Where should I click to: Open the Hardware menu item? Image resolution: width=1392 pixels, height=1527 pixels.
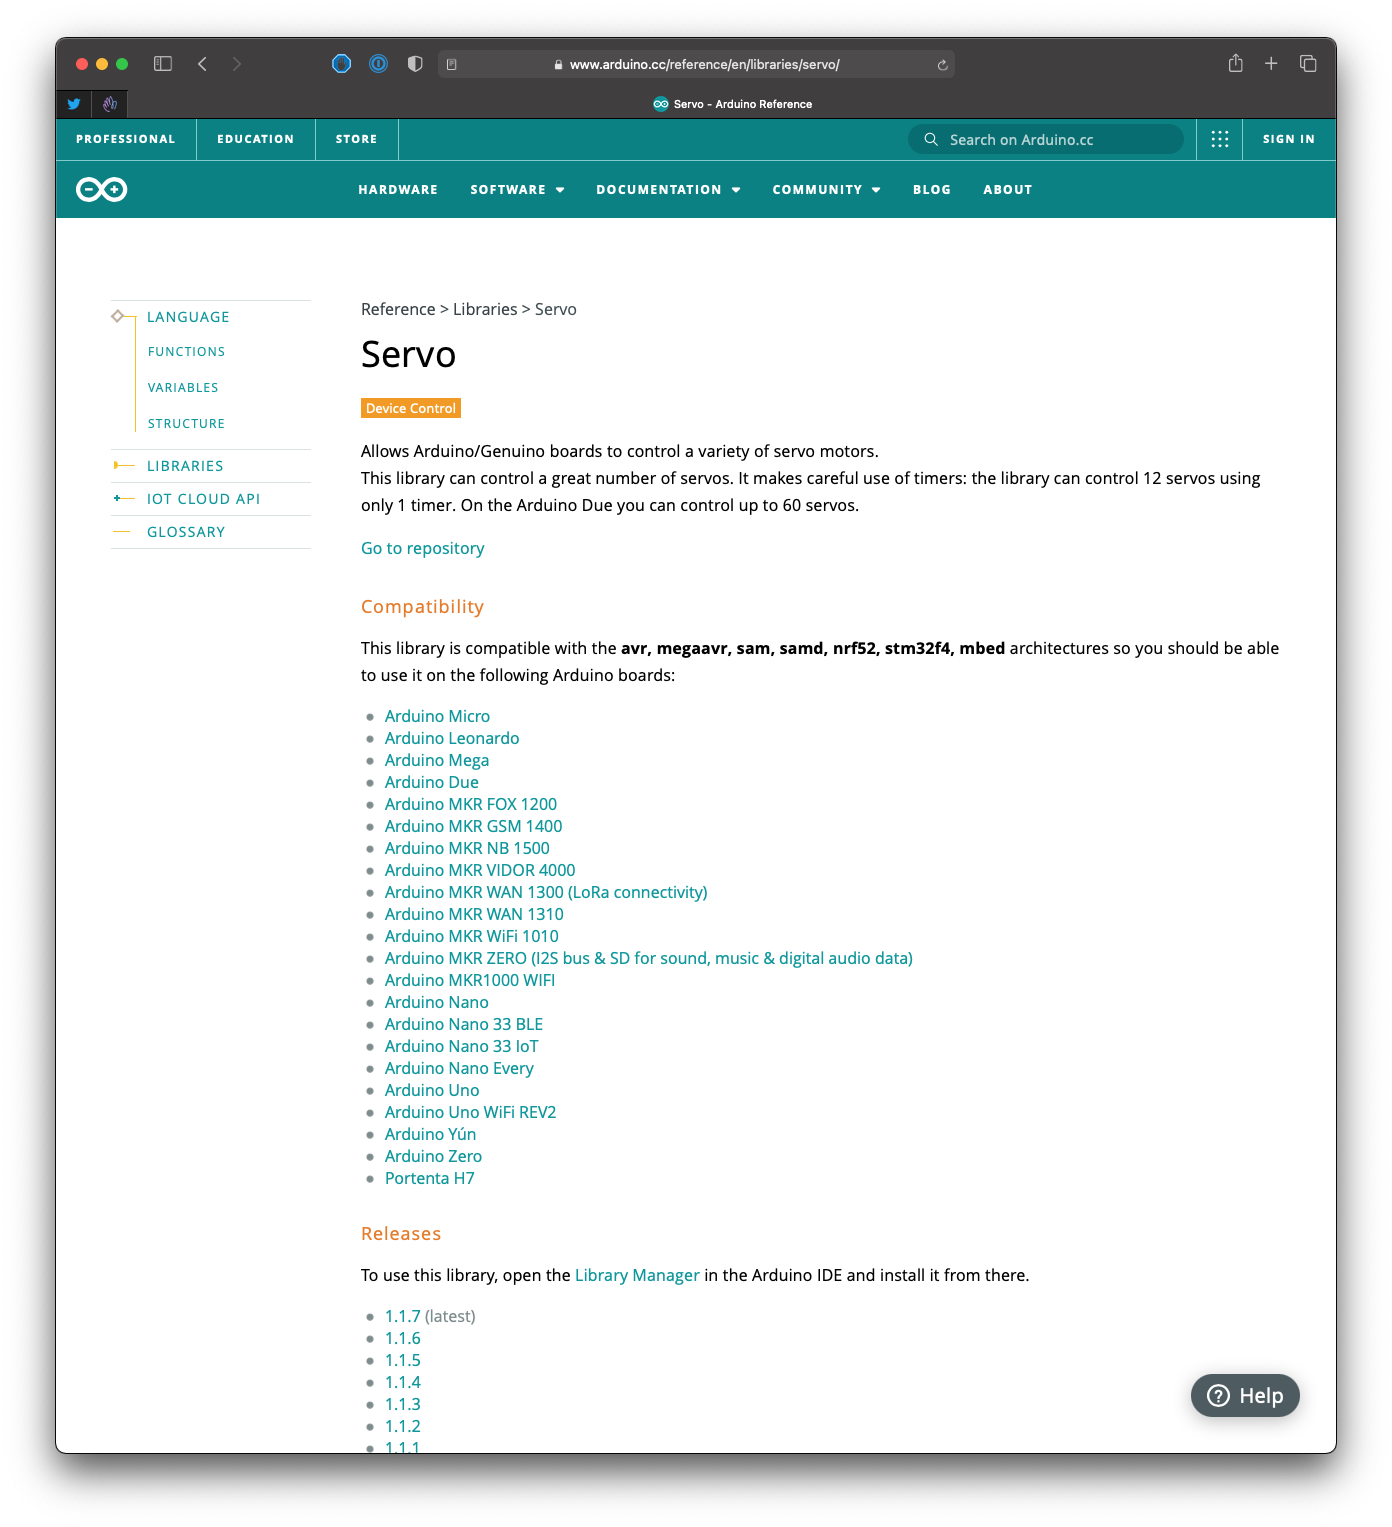coord(398,190)
